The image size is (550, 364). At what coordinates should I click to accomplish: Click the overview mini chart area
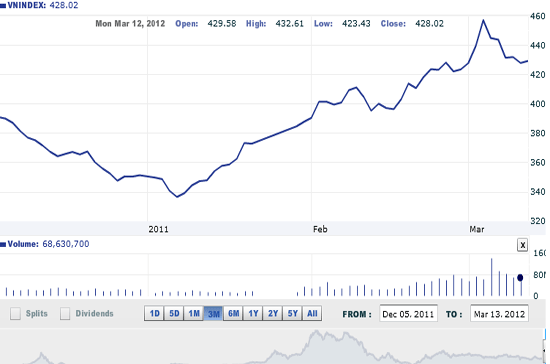point(271,346)
